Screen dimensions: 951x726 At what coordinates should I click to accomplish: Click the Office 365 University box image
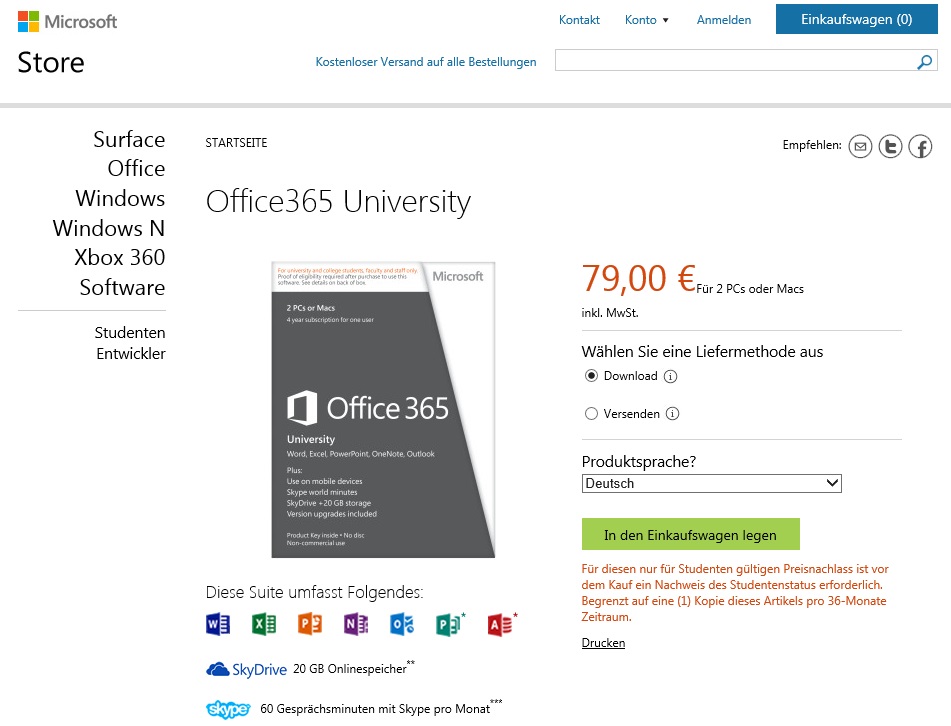pyautogui.click(x=383, y=409)
